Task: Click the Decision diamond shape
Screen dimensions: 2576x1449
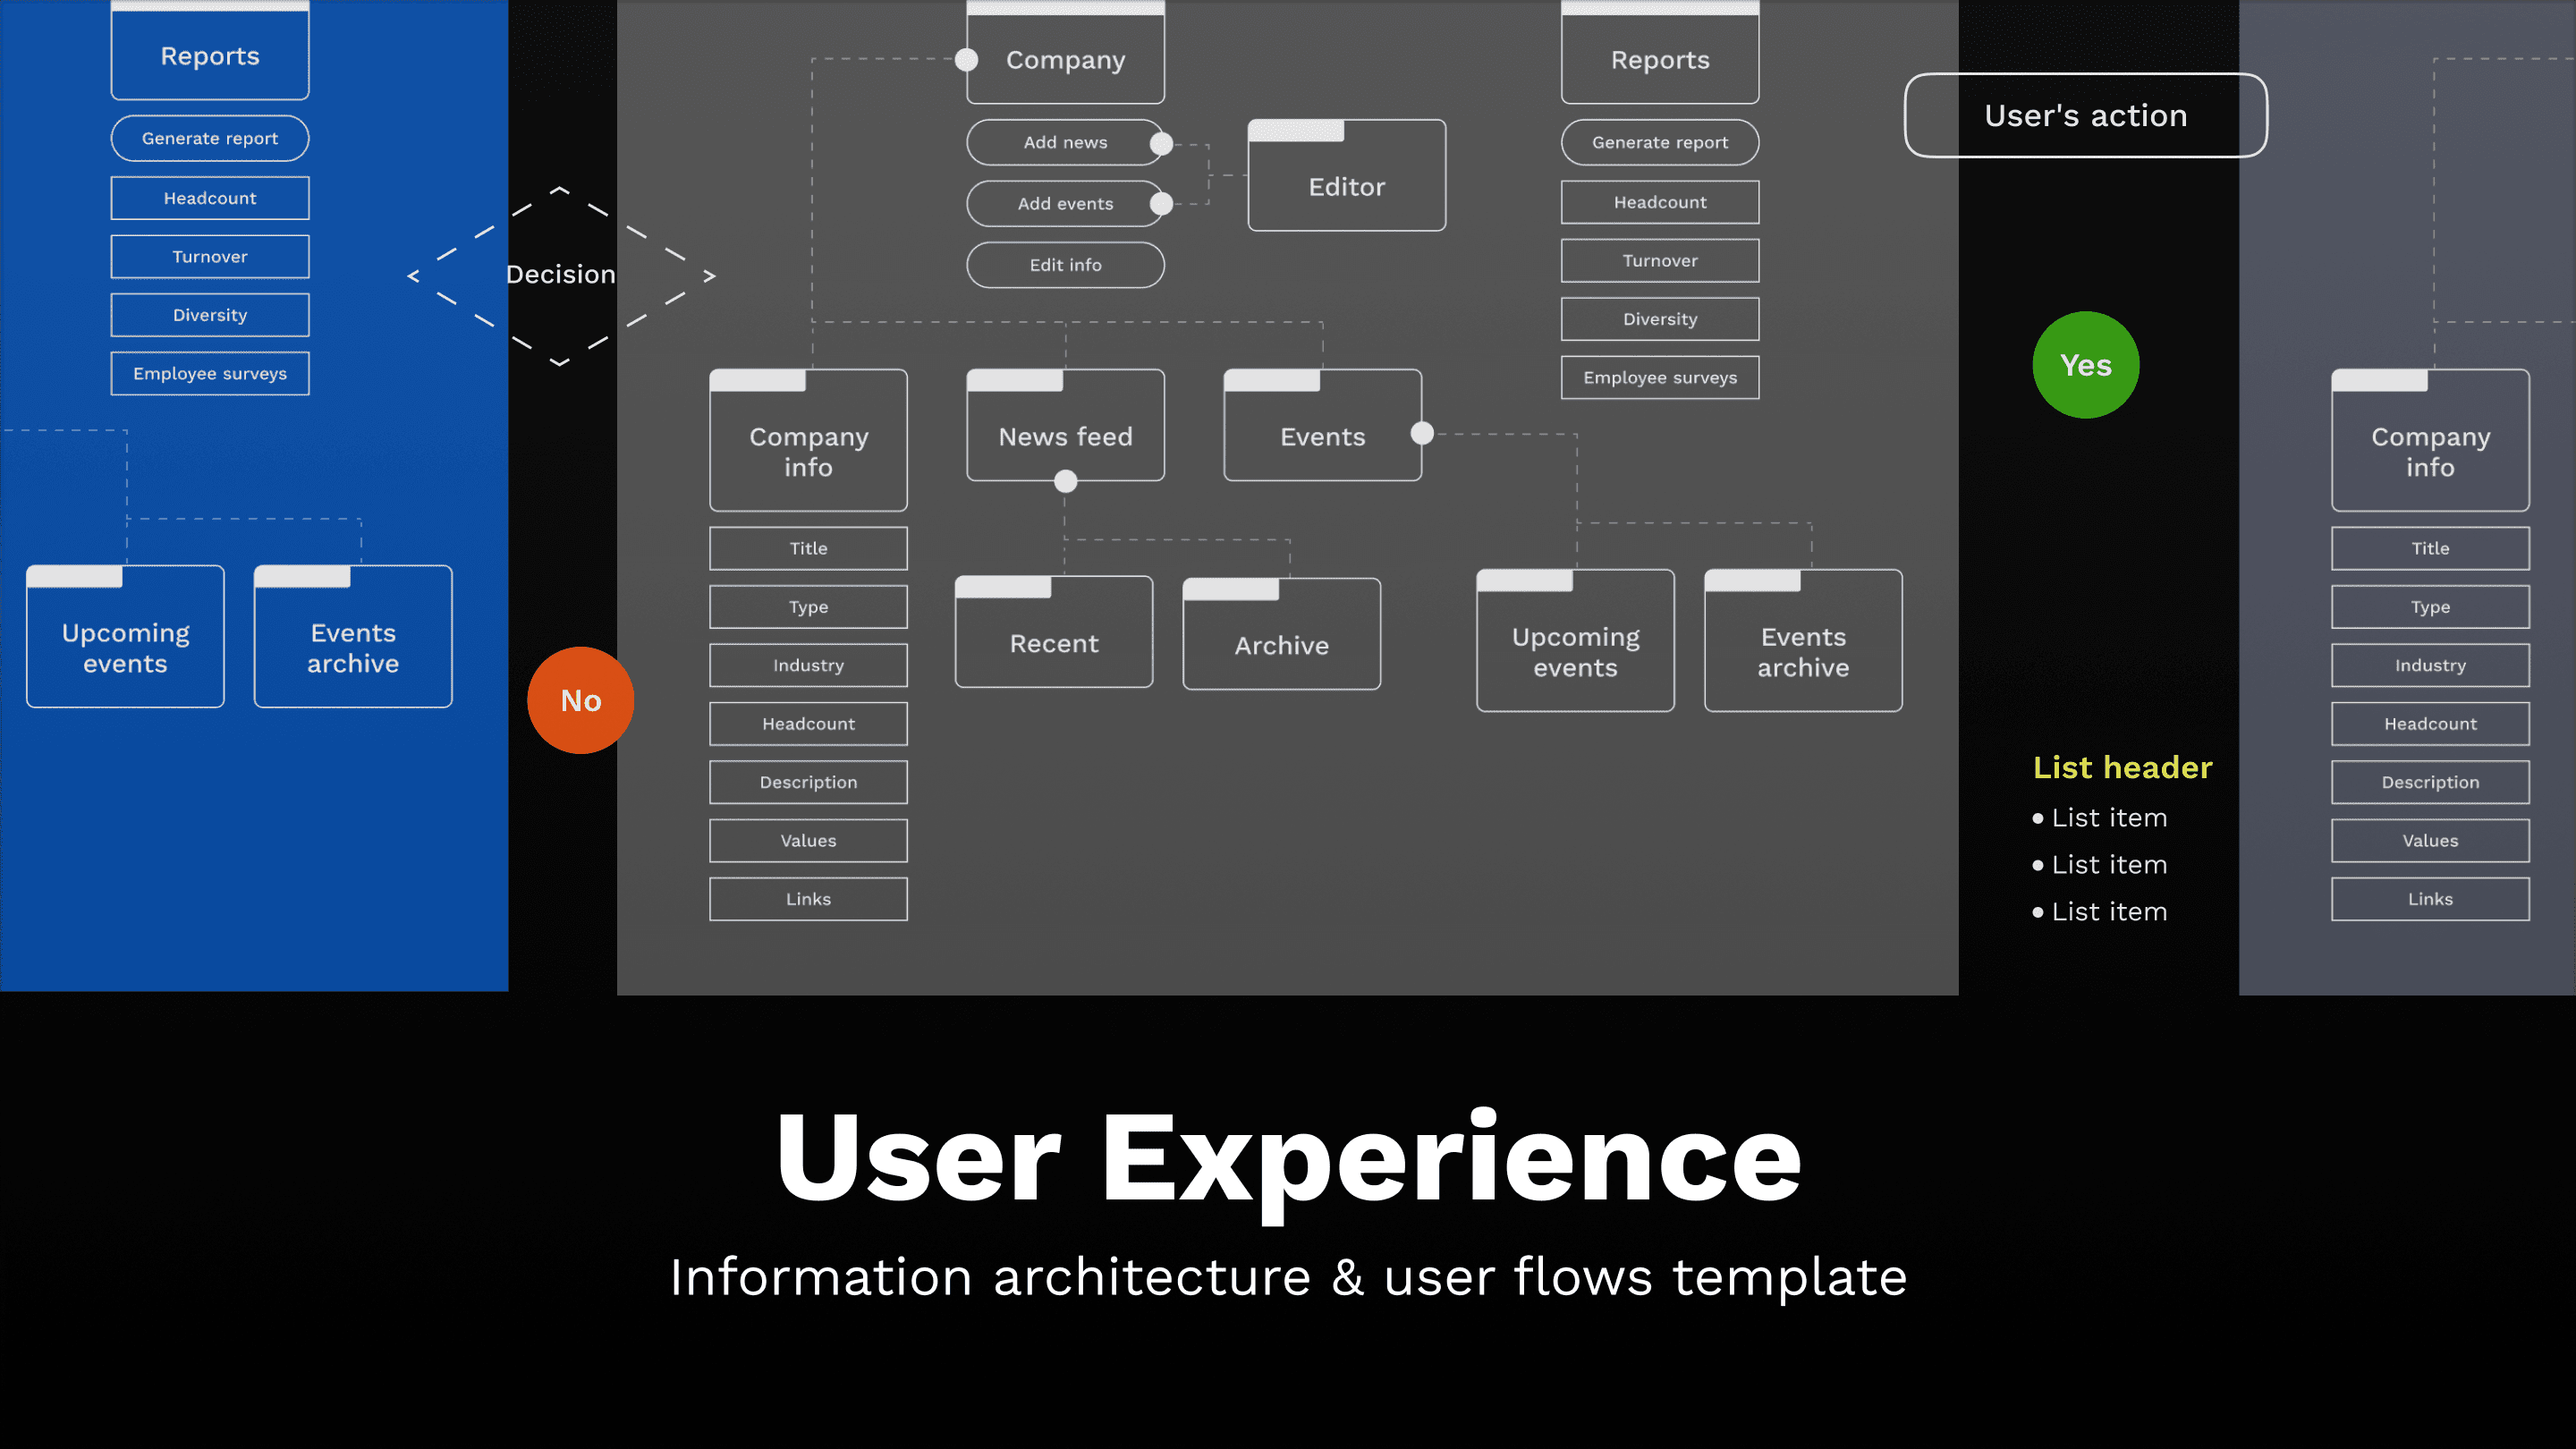Action: 560,275
